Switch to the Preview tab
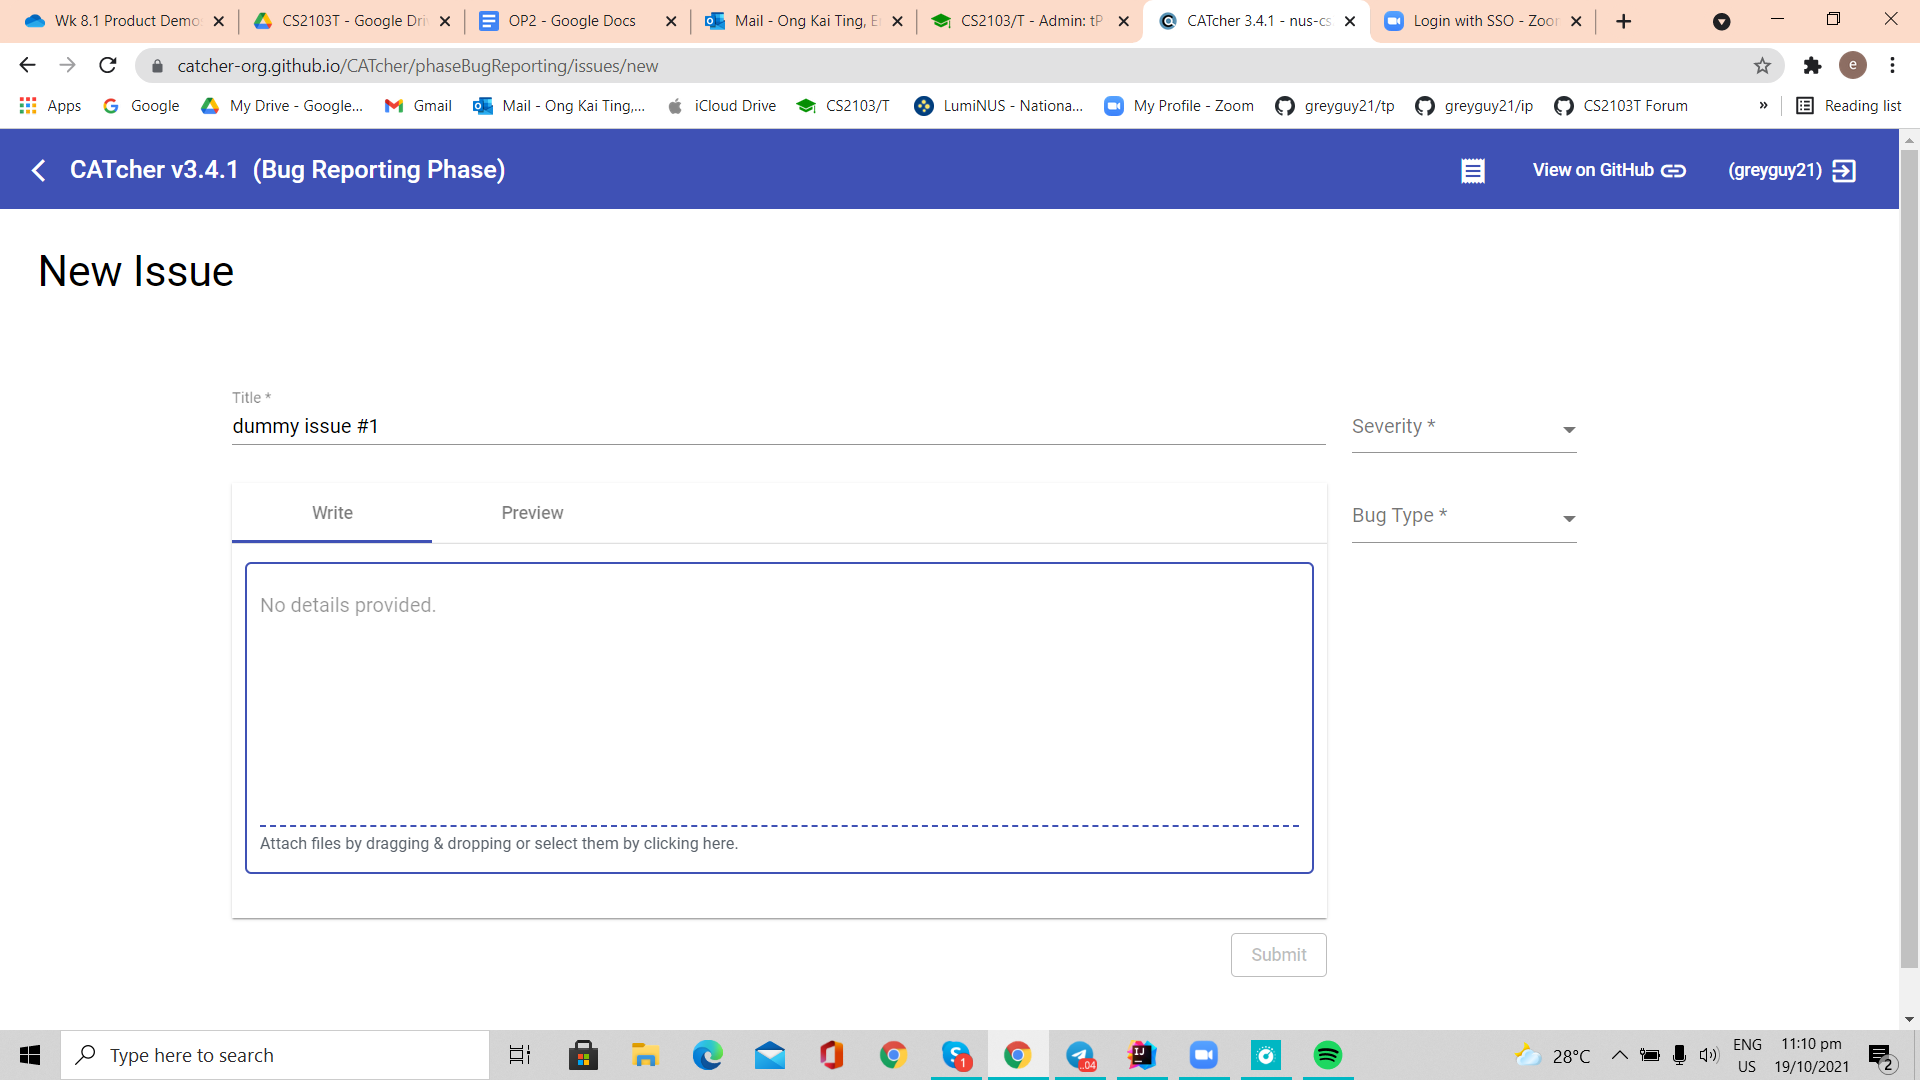Viewport: 1920px width, 1080px height. 532,513
